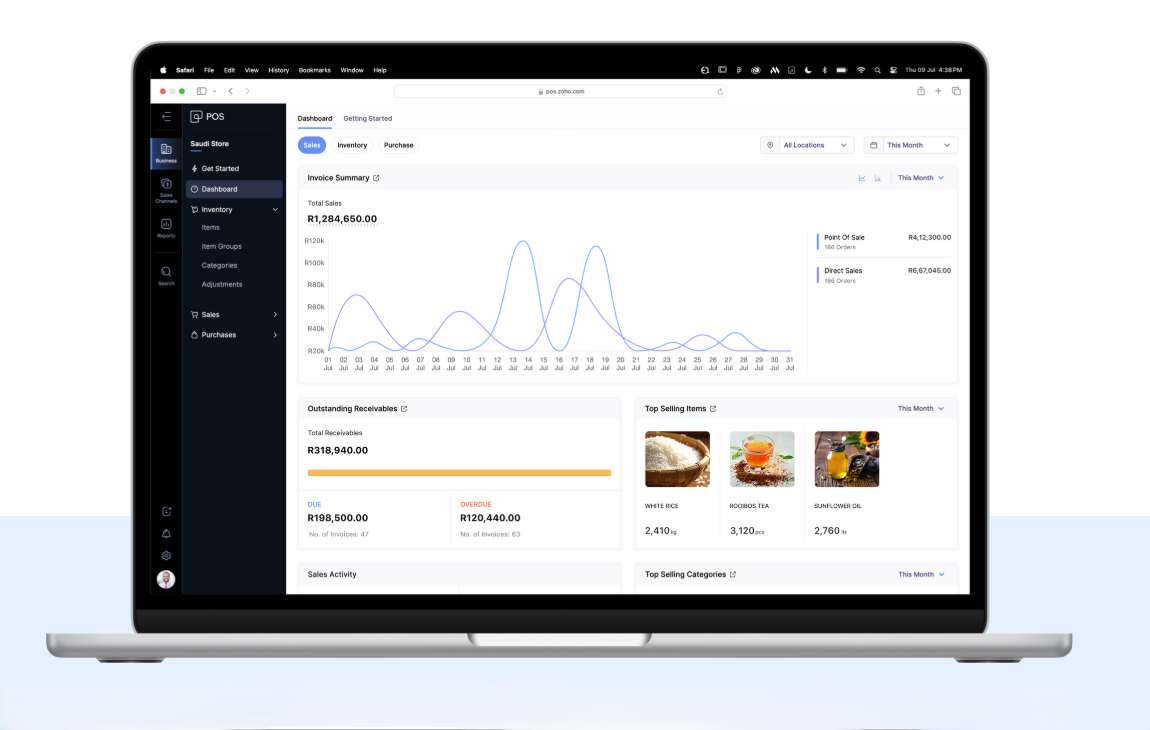Open Items under Inventory
Image resolution: width=1150 pixels, height=730 pixels.
click(x=210, y=227)
